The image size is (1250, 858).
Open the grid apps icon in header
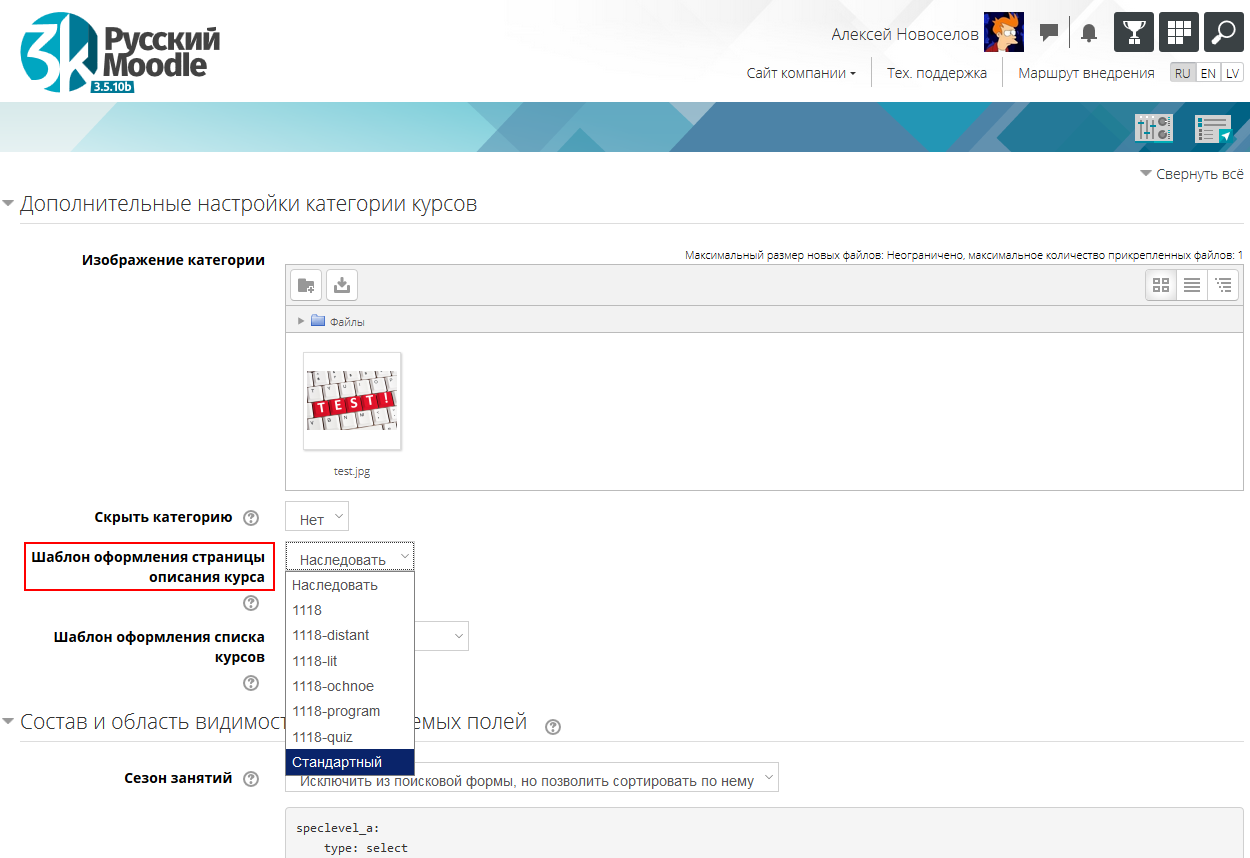click(x=1178, y=32)
